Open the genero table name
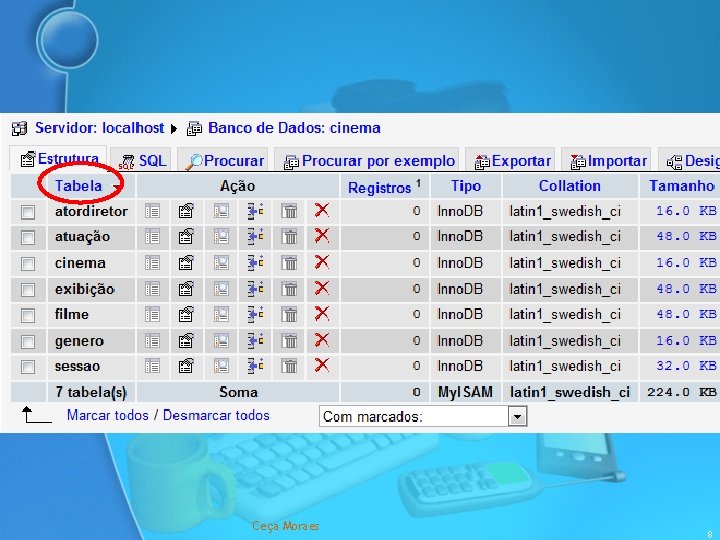 (x=79, y=341)
